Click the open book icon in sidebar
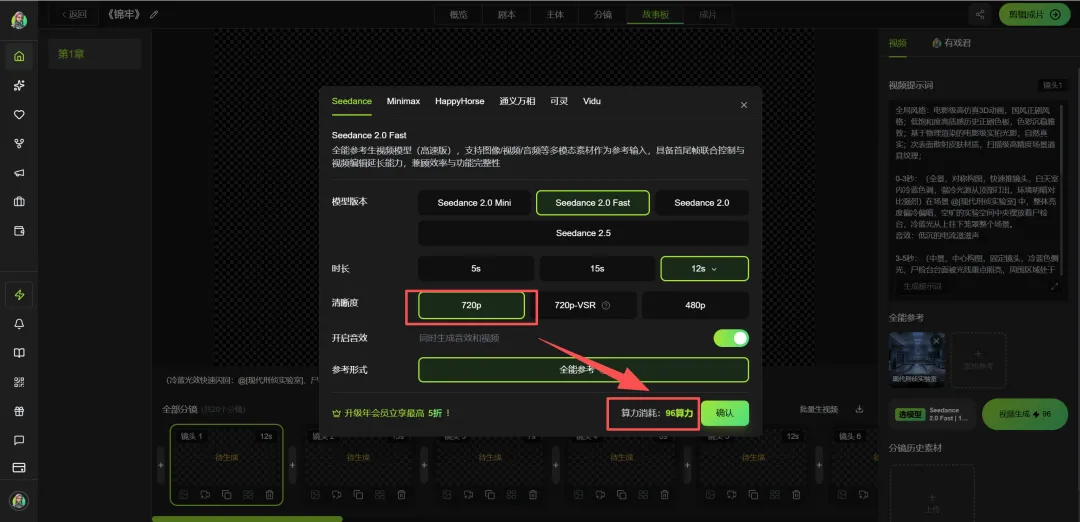 [x=19, y=353]
